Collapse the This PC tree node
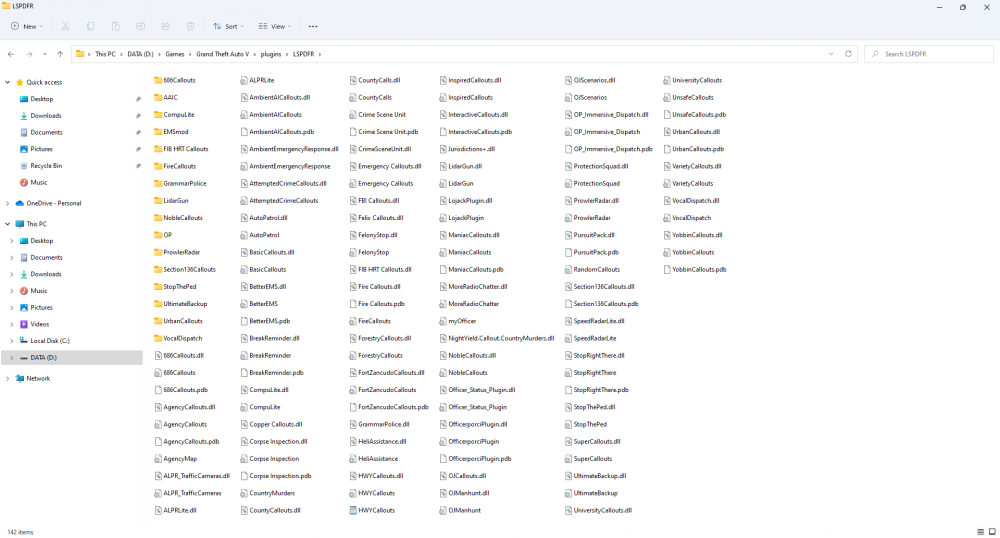Viewport: 1000px width, 538px height. [8, 224]
